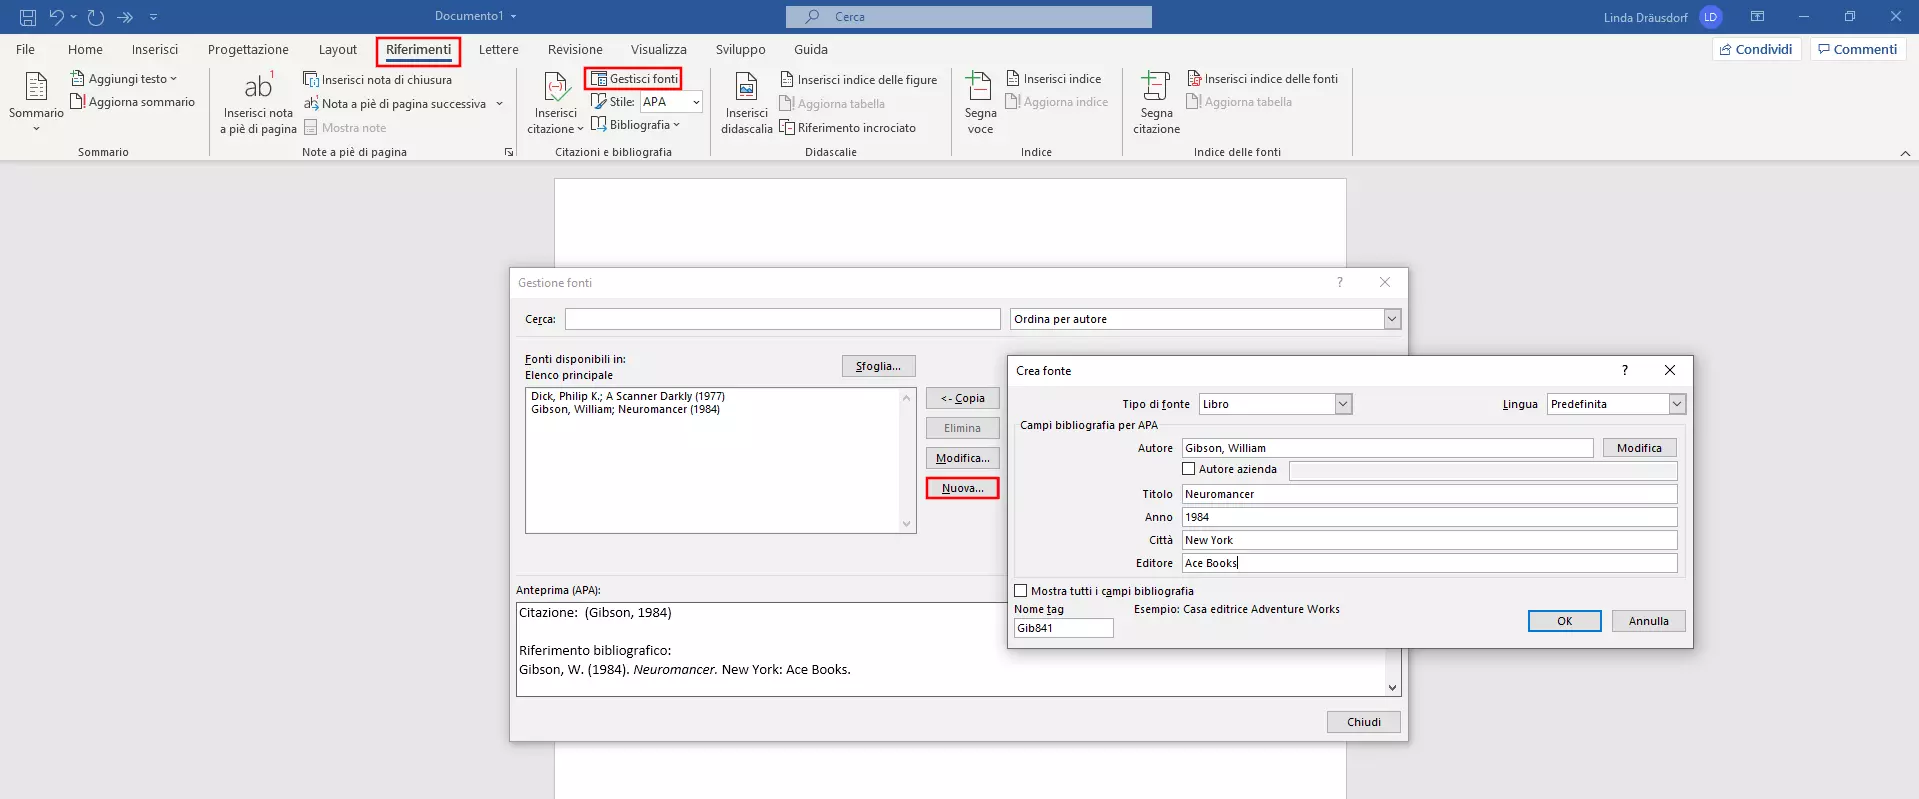Click the Nuova... button

pyautogui.click(x=962, y=488)
